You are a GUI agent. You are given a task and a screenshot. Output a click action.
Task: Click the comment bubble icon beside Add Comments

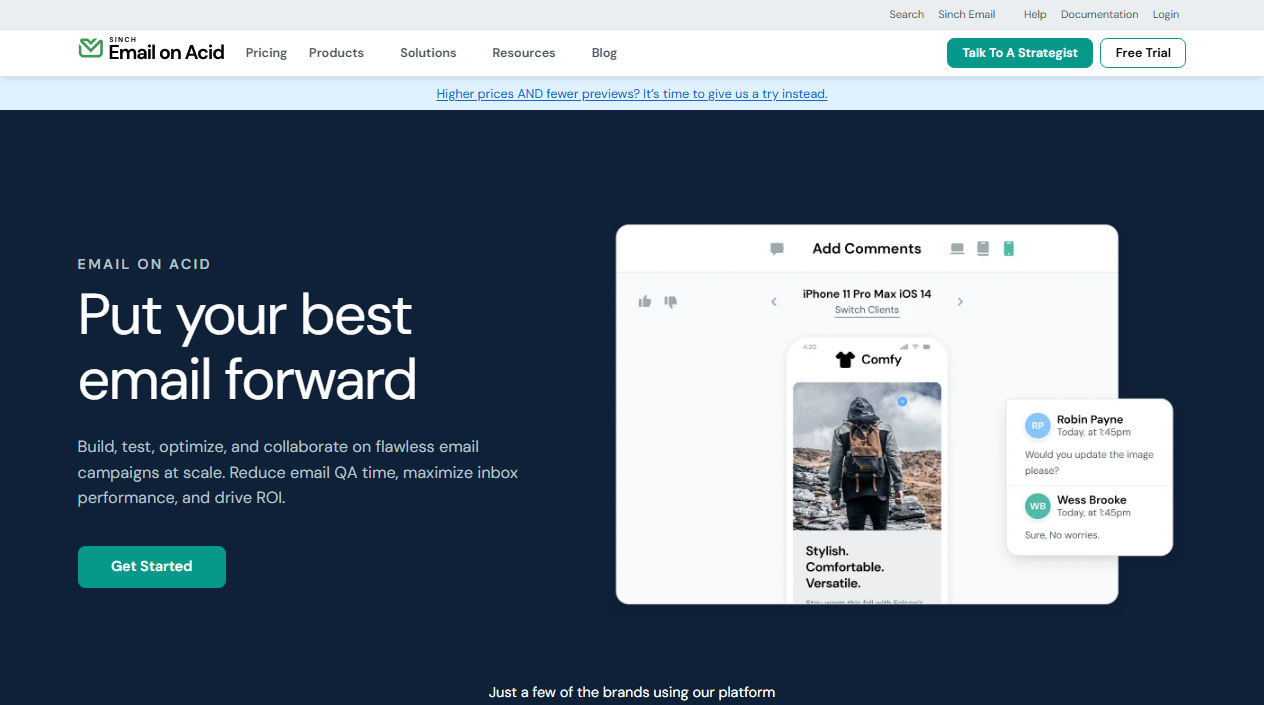[x=777, y=249]
